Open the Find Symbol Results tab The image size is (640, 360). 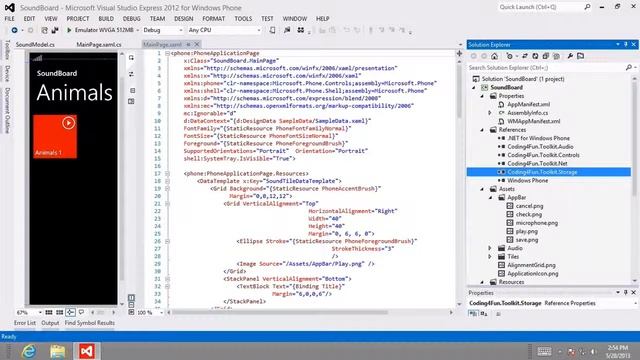point(89,322)
